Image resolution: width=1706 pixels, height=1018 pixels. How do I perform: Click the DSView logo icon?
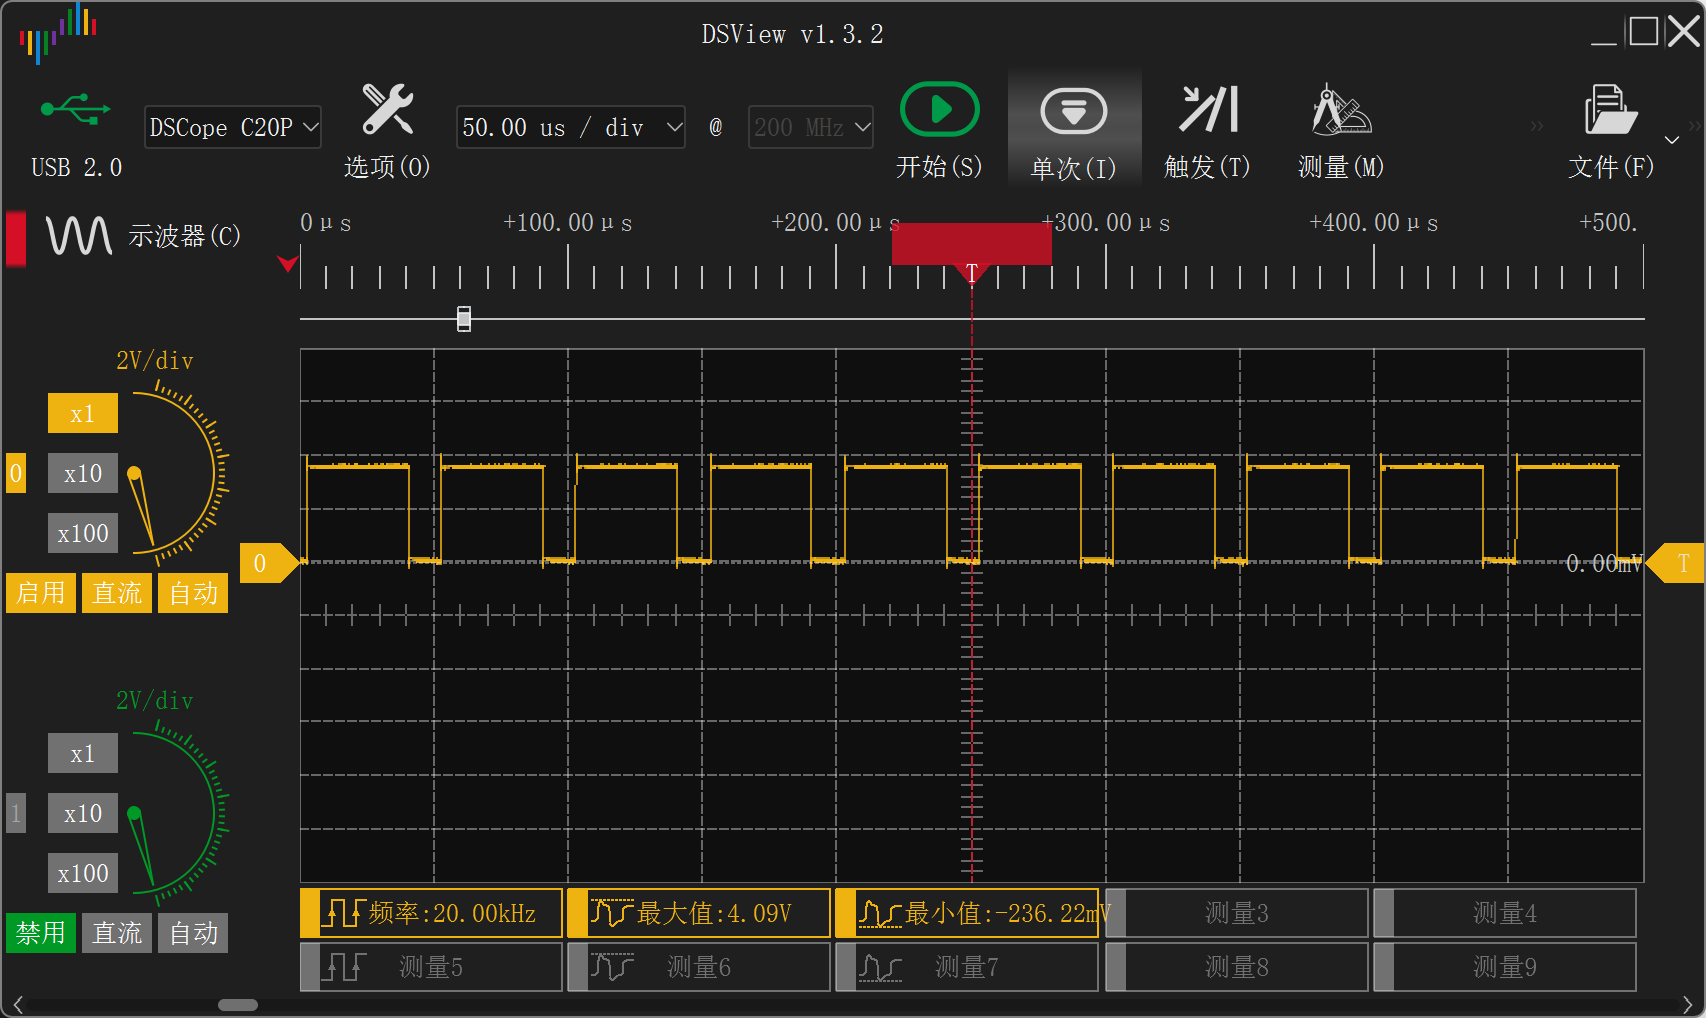click(58, 33)
